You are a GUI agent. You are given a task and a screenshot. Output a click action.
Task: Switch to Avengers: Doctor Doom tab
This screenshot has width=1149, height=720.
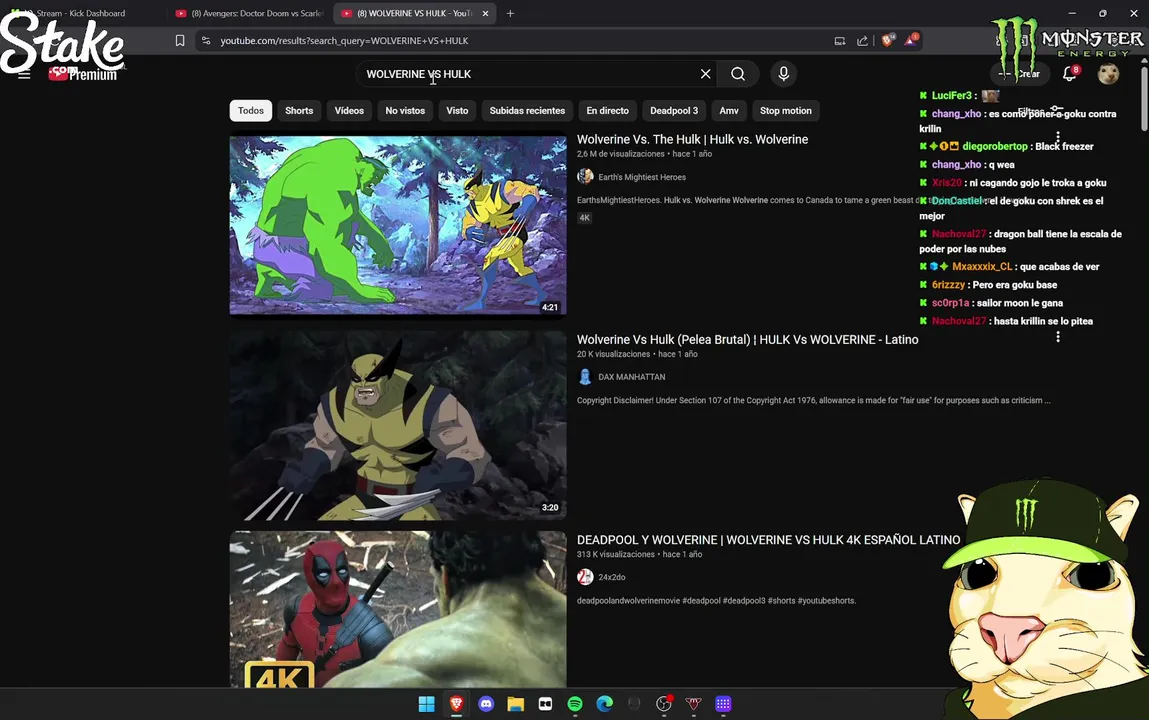tap(249, 13)
